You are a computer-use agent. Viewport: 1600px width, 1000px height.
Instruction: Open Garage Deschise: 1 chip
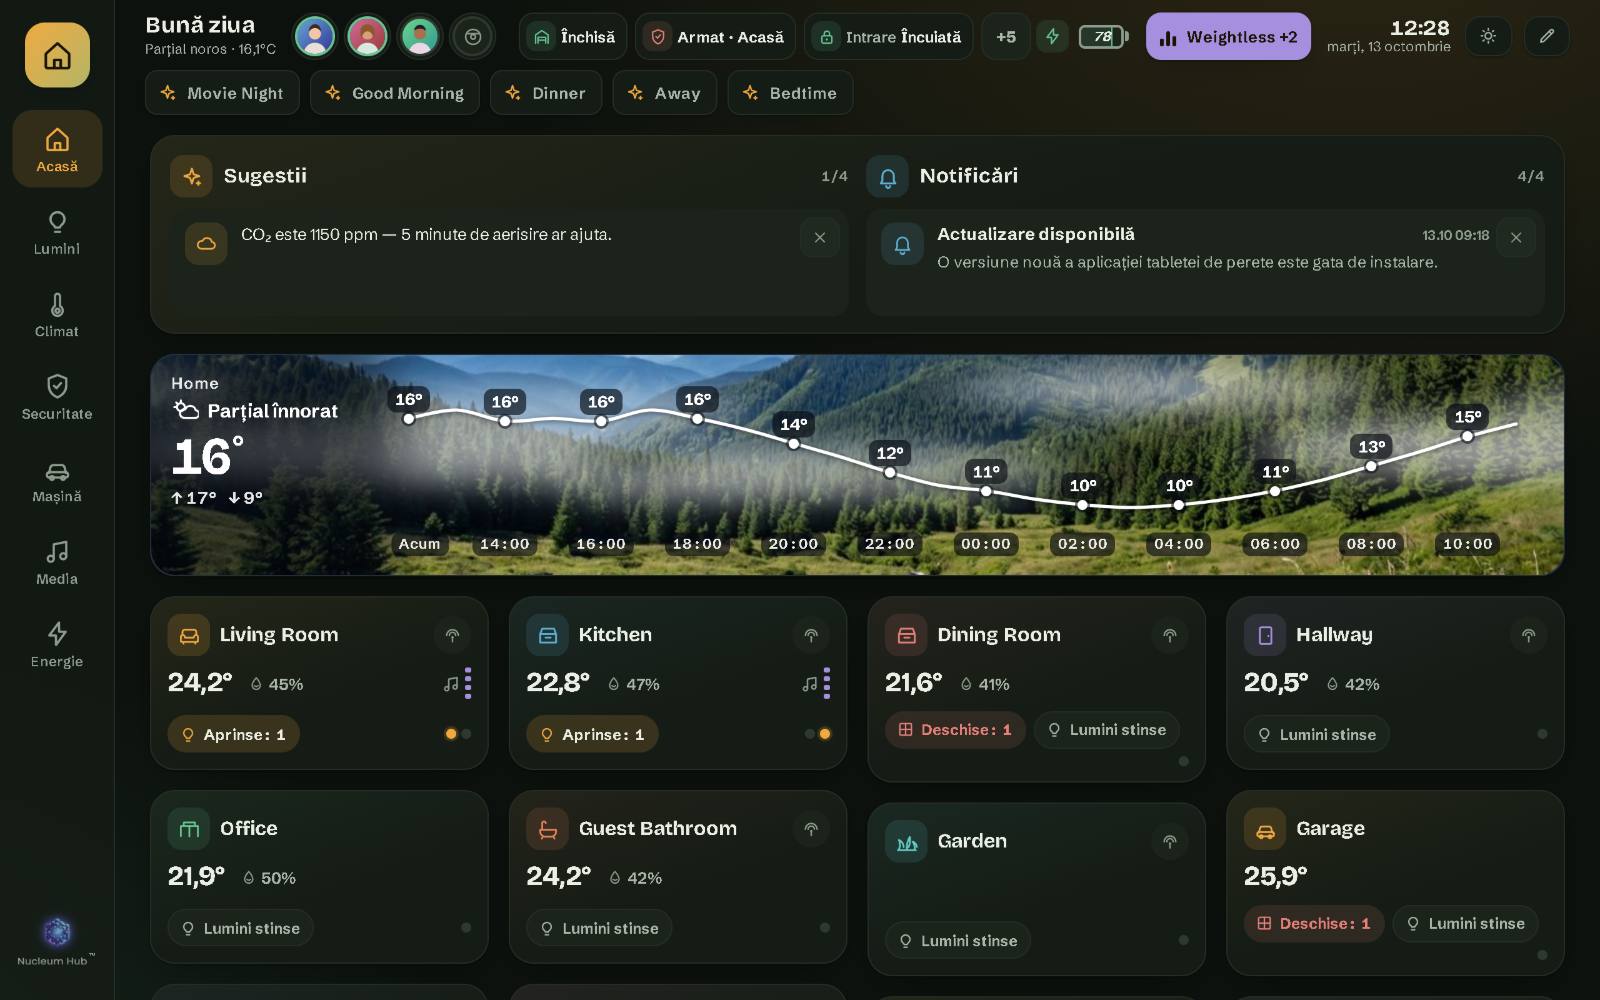(x=1314, y=924)
